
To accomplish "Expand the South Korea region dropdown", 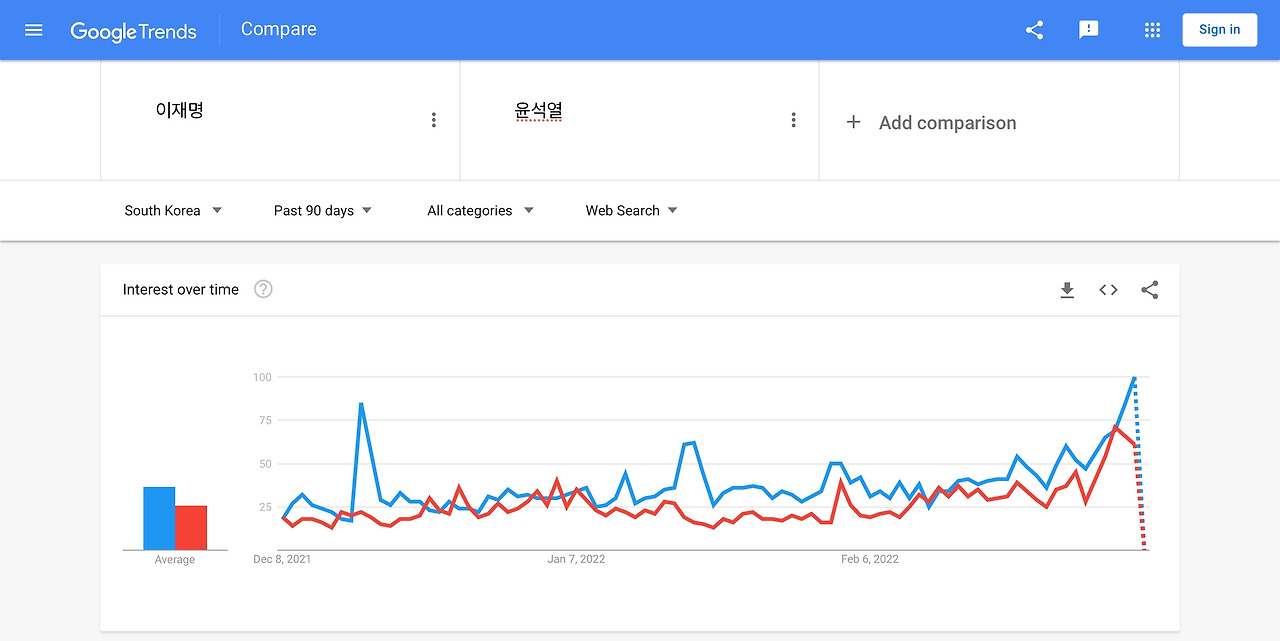I will pyautogui.click(x=173, y=210).
